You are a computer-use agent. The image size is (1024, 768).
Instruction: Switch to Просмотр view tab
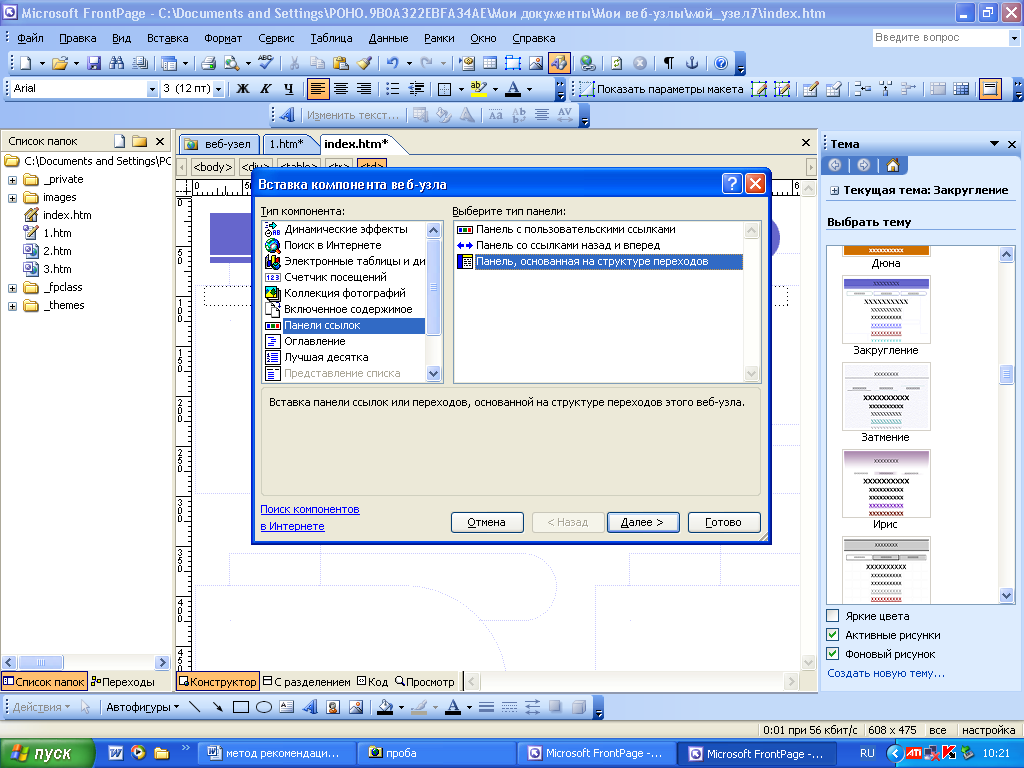coord(425,682)
